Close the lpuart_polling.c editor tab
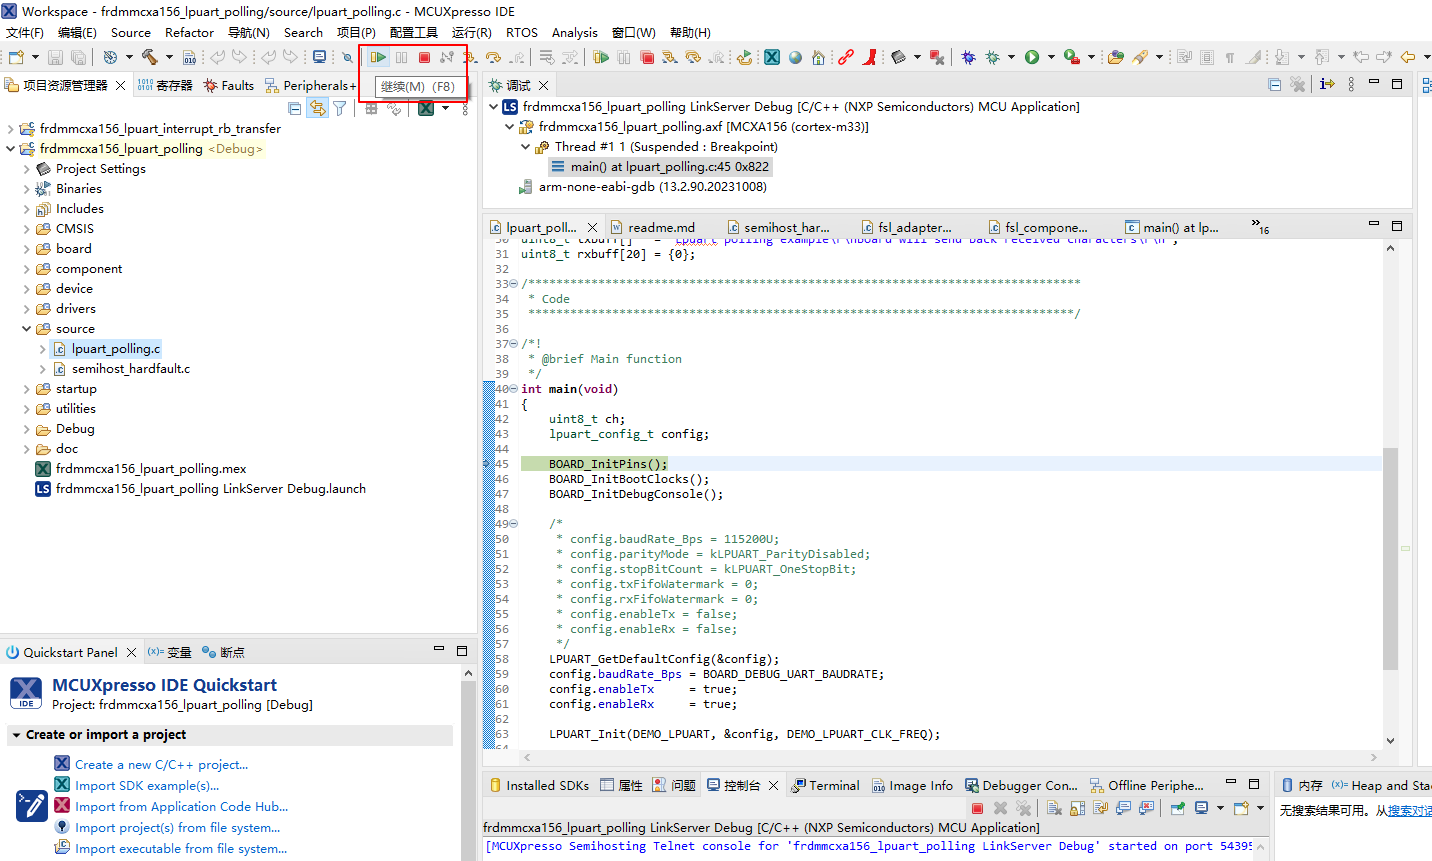This screenshot has height=861, width=1432. point(592,228)
